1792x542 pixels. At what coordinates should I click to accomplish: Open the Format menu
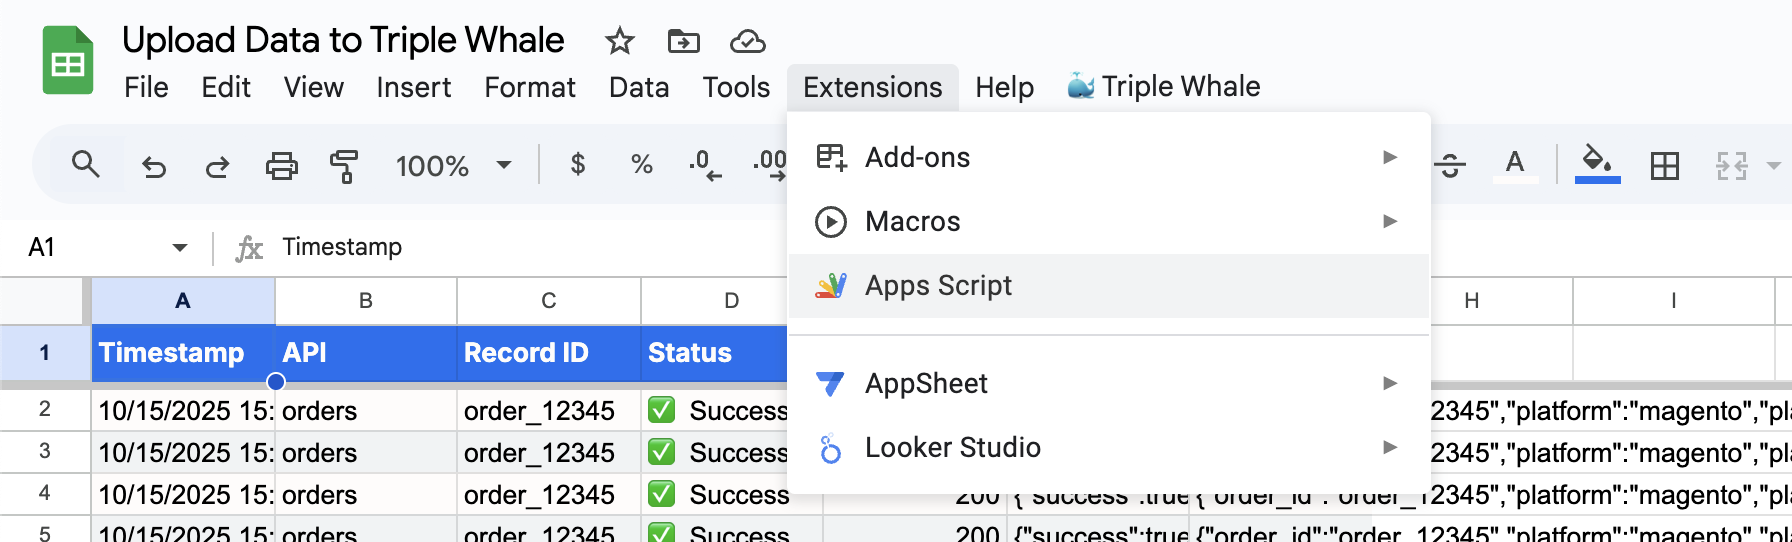pos(530,87)
